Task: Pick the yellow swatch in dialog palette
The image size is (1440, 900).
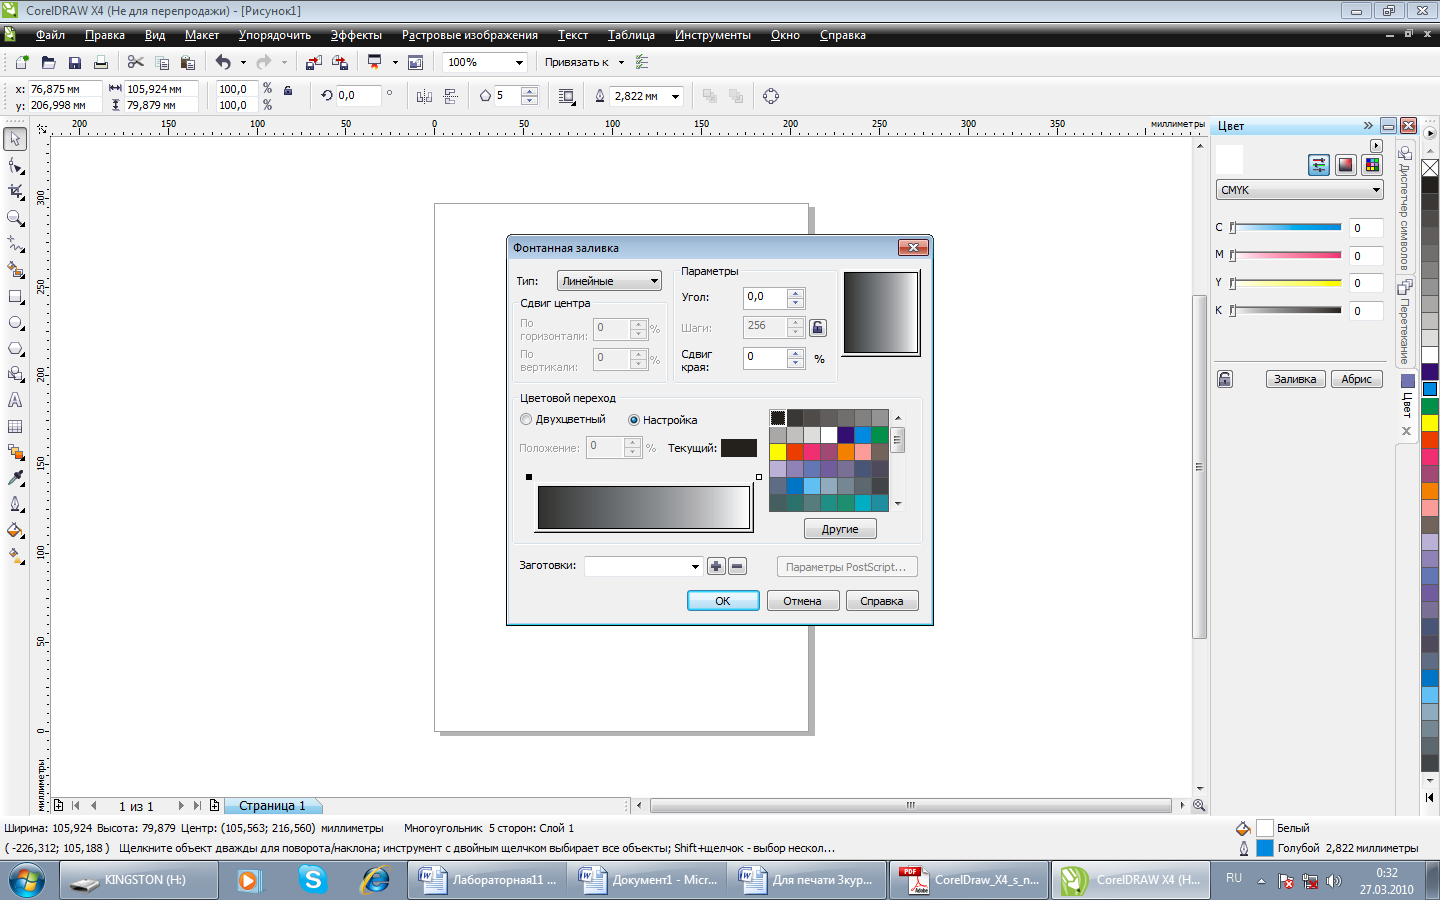Action: (778, 452)
